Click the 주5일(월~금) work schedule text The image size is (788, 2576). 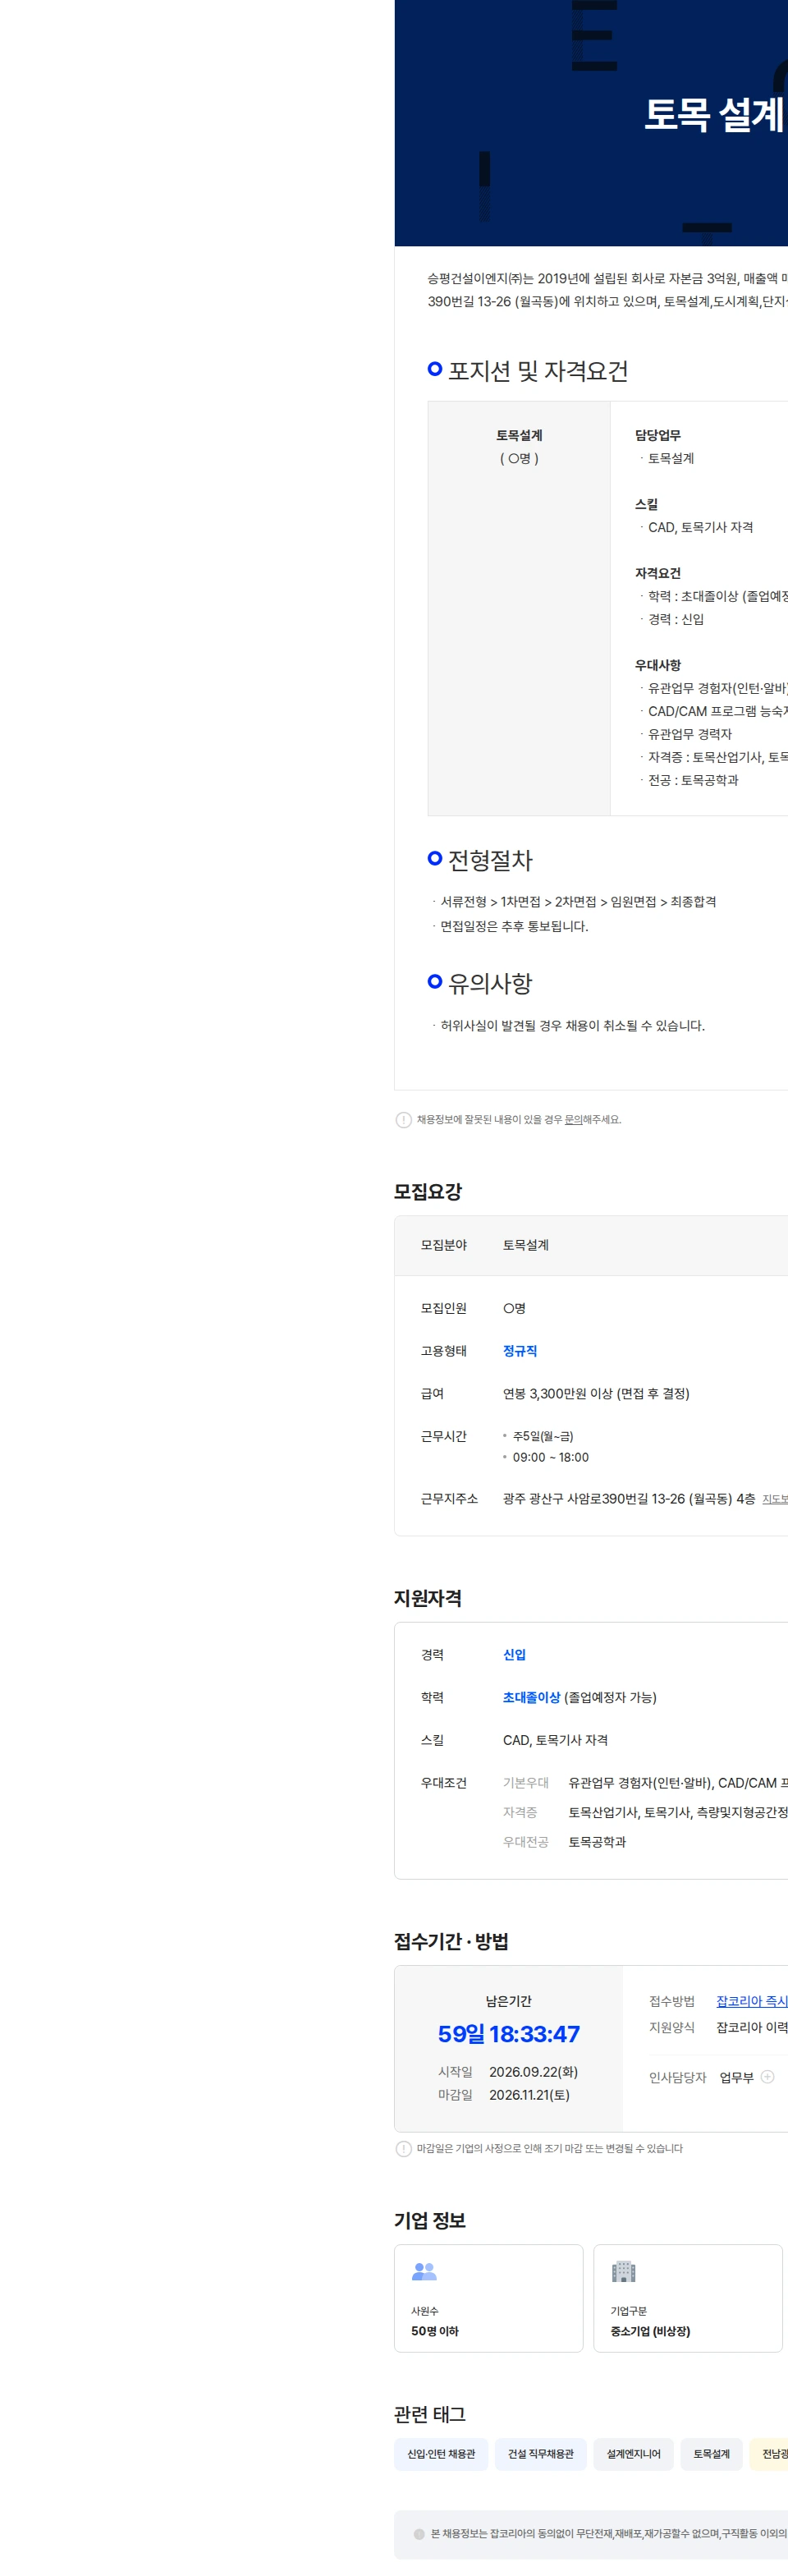[x=542, y=1435]
